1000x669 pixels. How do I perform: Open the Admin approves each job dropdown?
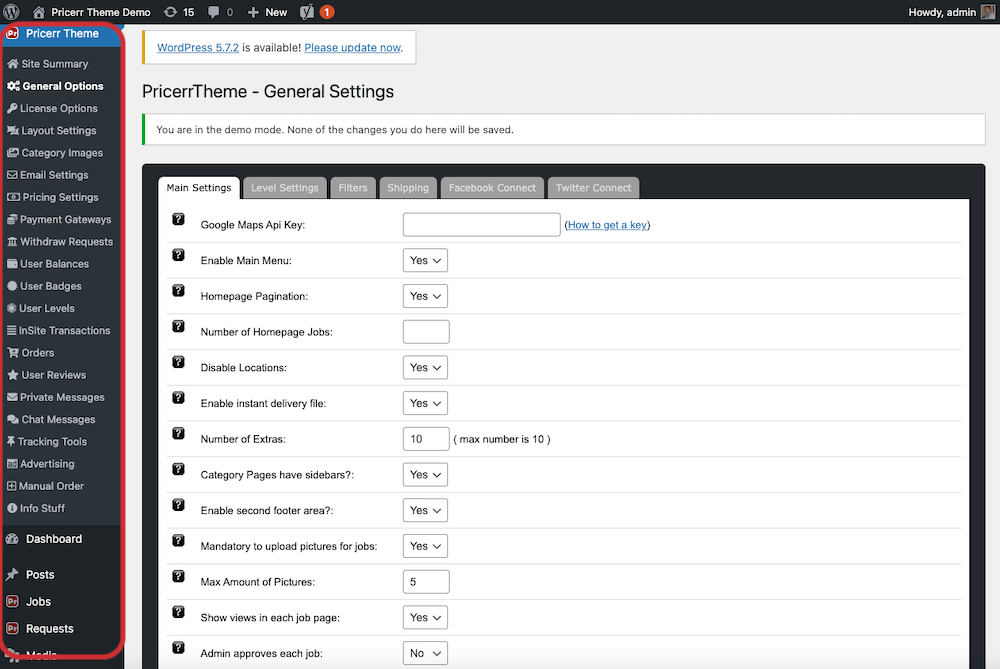coord(425,653)
